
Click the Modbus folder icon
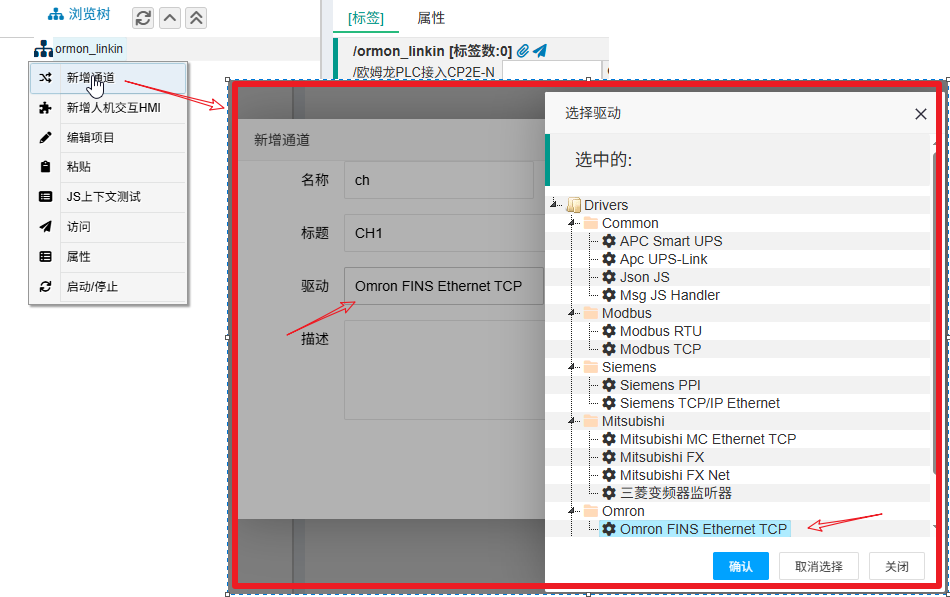pos(591,313)
